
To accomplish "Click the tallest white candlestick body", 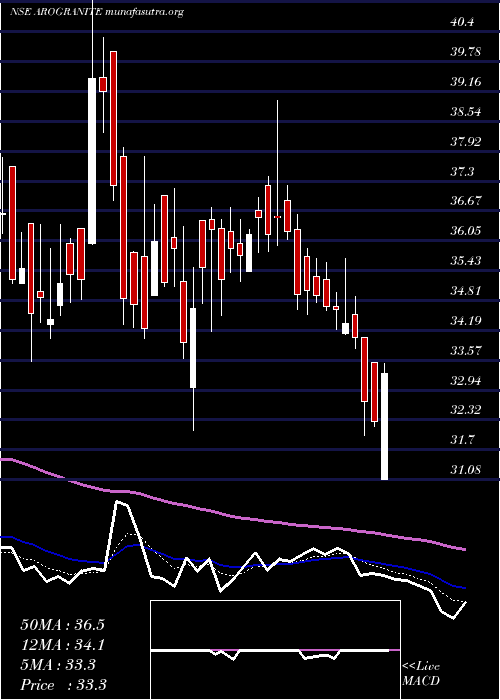I will (92, 161).
